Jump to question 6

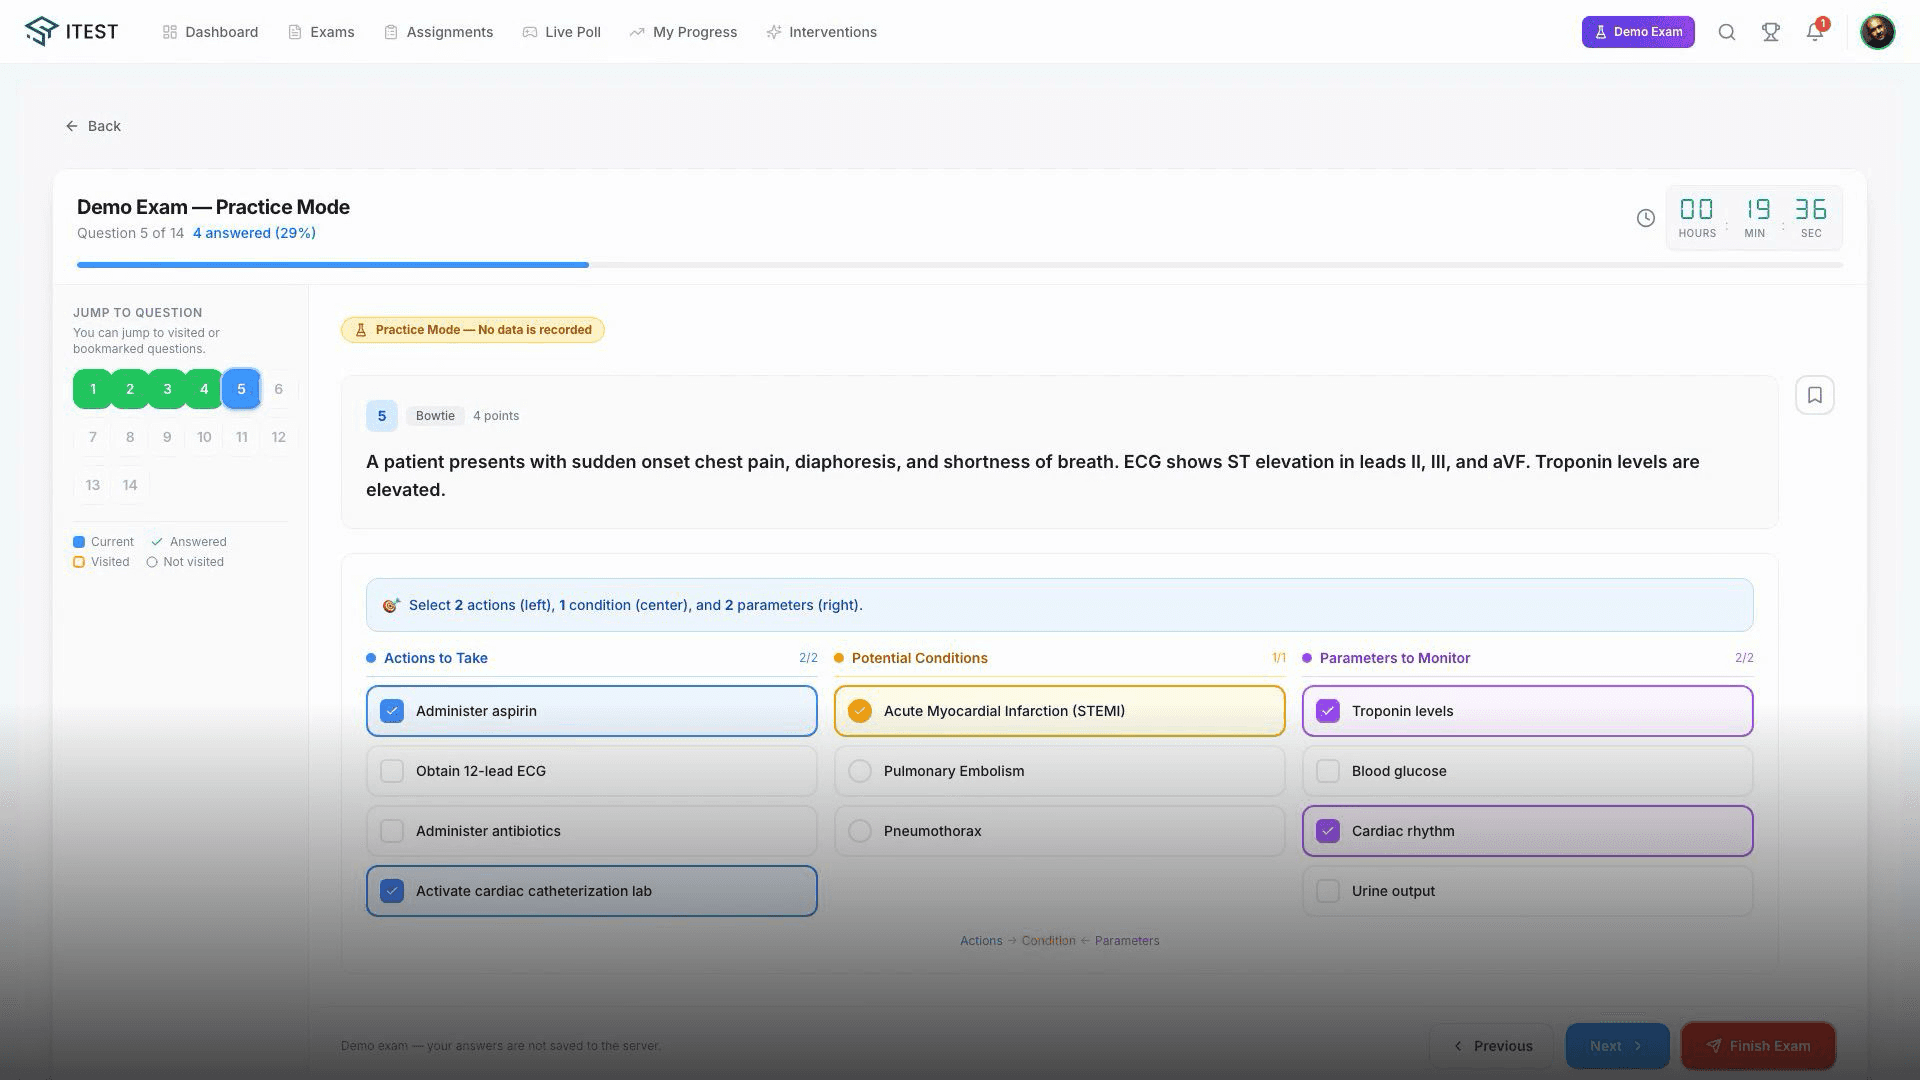[x=278, y=389]
